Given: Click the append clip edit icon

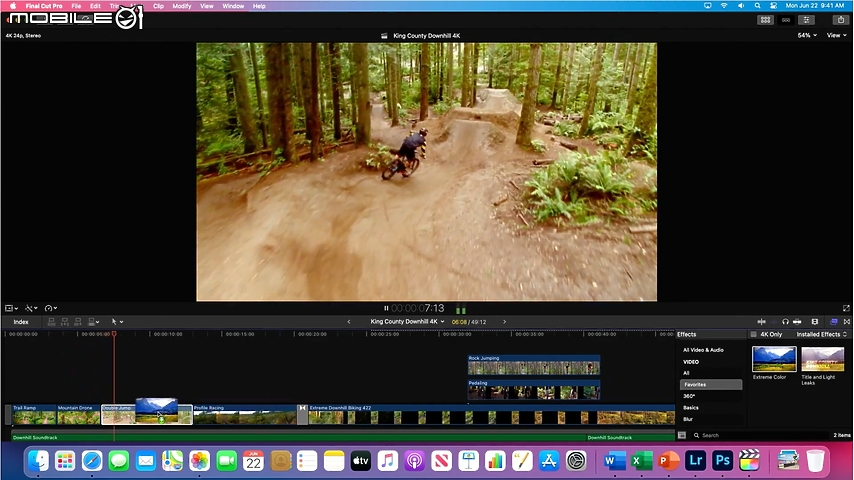Looking at the screenshot, I should tap(78, 322).
